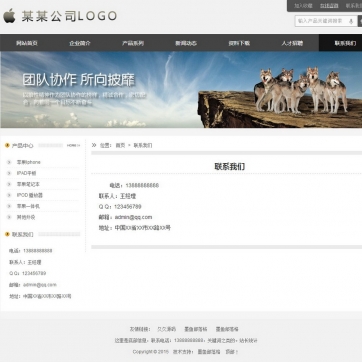Click the sidebar admin@qq.com email
Screen dimensions: 362x362
pyautogui.click(x=40, y=285)
